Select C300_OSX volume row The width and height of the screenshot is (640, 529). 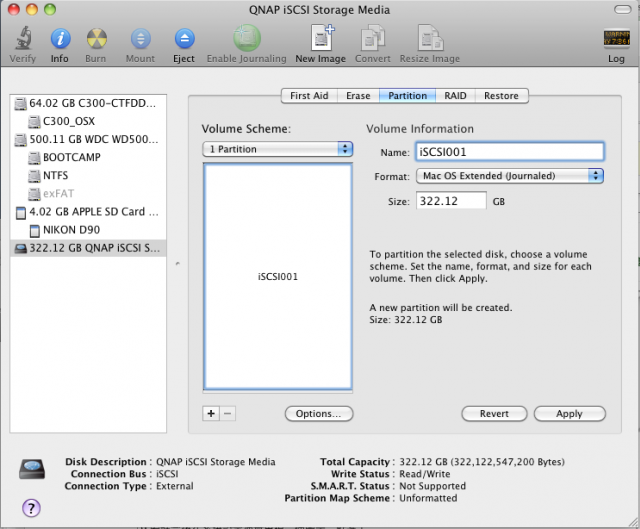[x=88, y=122]
